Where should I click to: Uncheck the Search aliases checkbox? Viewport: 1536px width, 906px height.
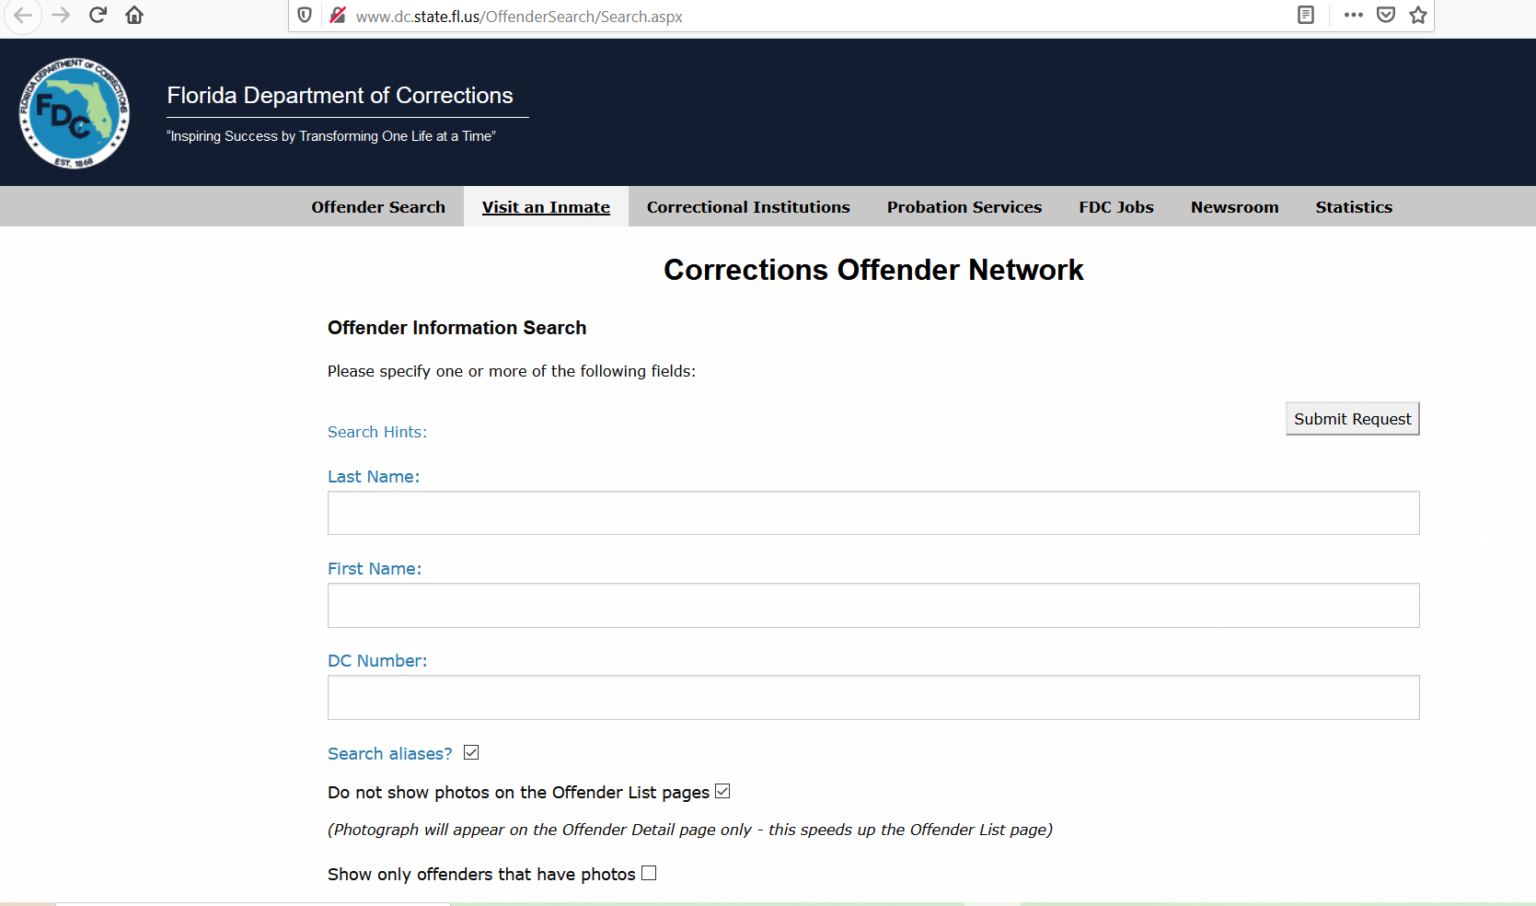click(471, 753)
